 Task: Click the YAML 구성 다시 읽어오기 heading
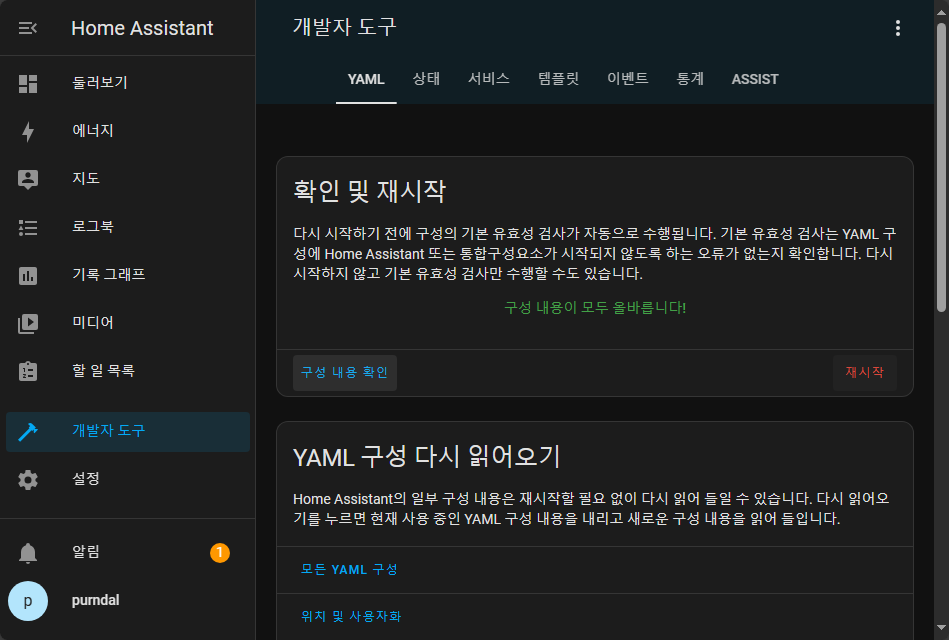tap(427, 457)
